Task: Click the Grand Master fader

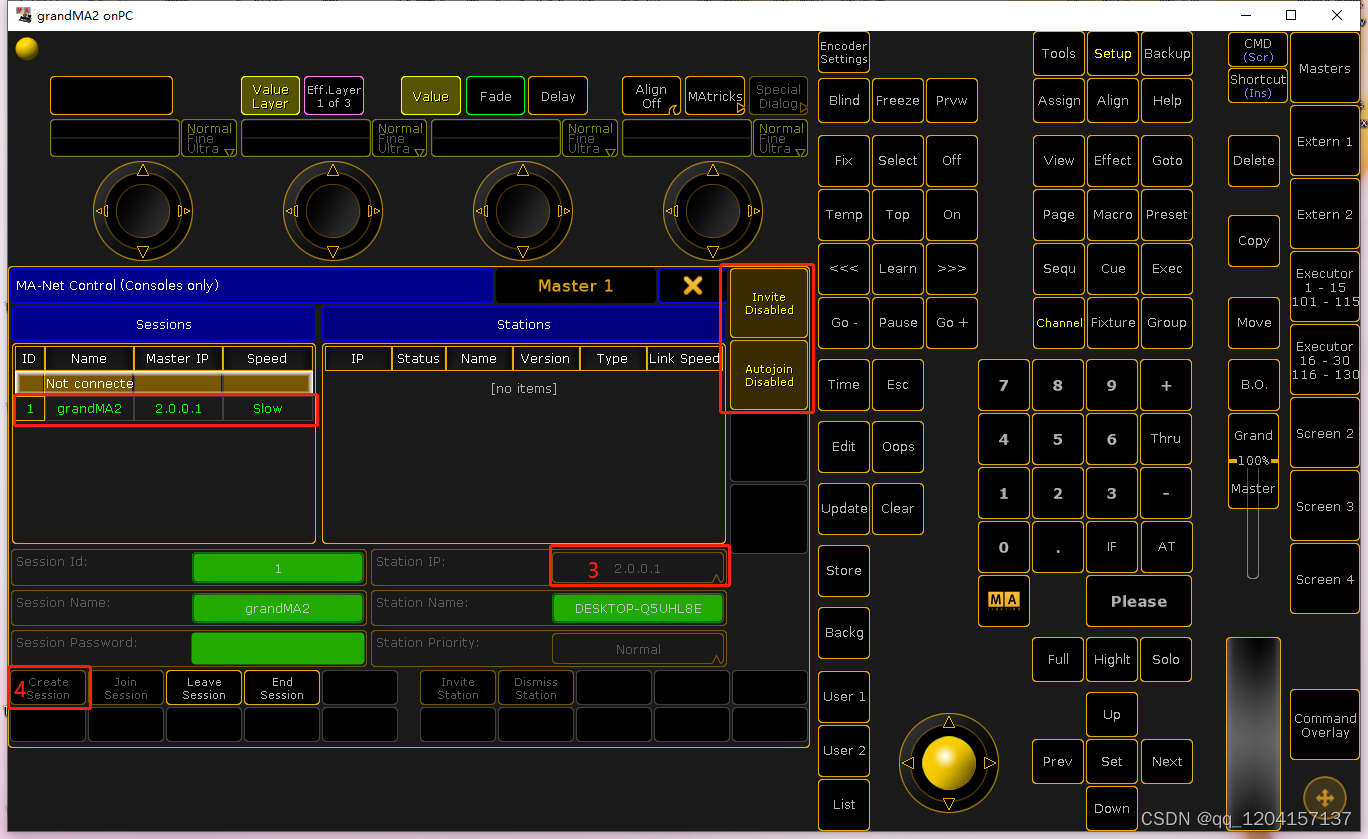Action: click(1253, 461)
